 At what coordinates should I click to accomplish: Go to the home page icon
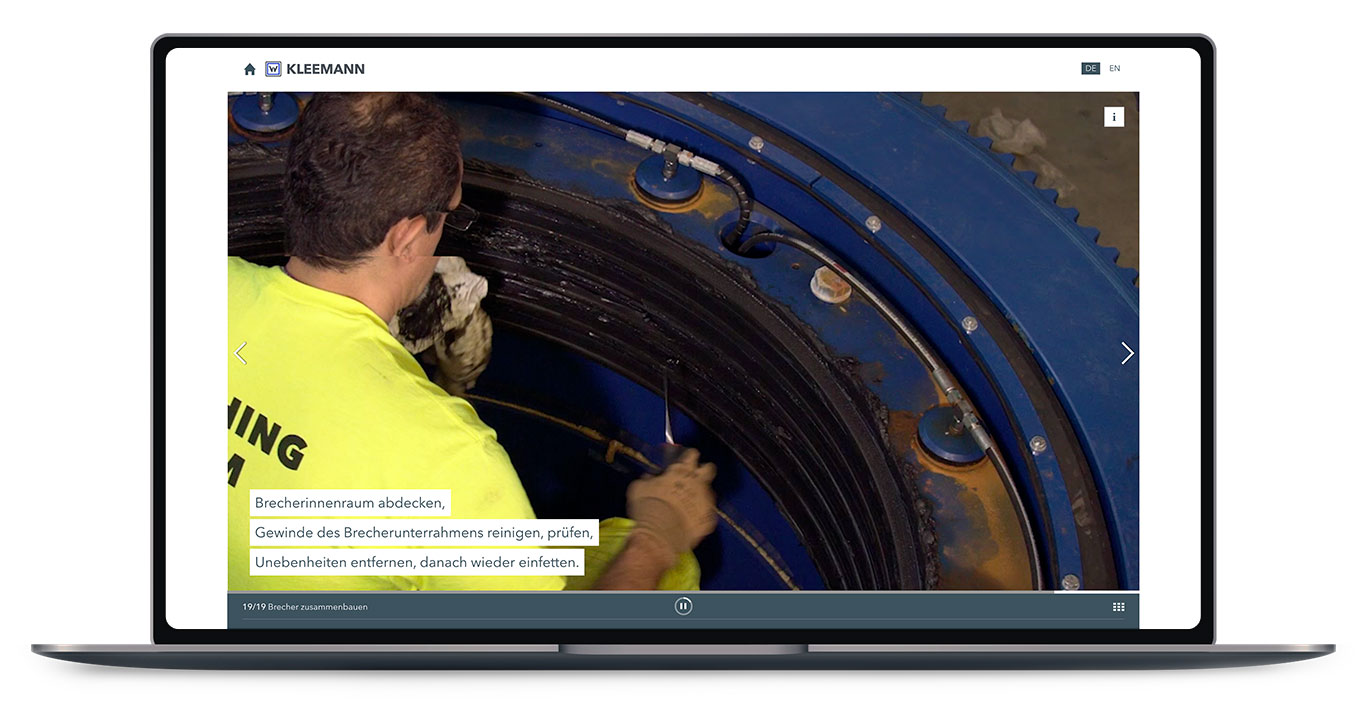(250, 69)
